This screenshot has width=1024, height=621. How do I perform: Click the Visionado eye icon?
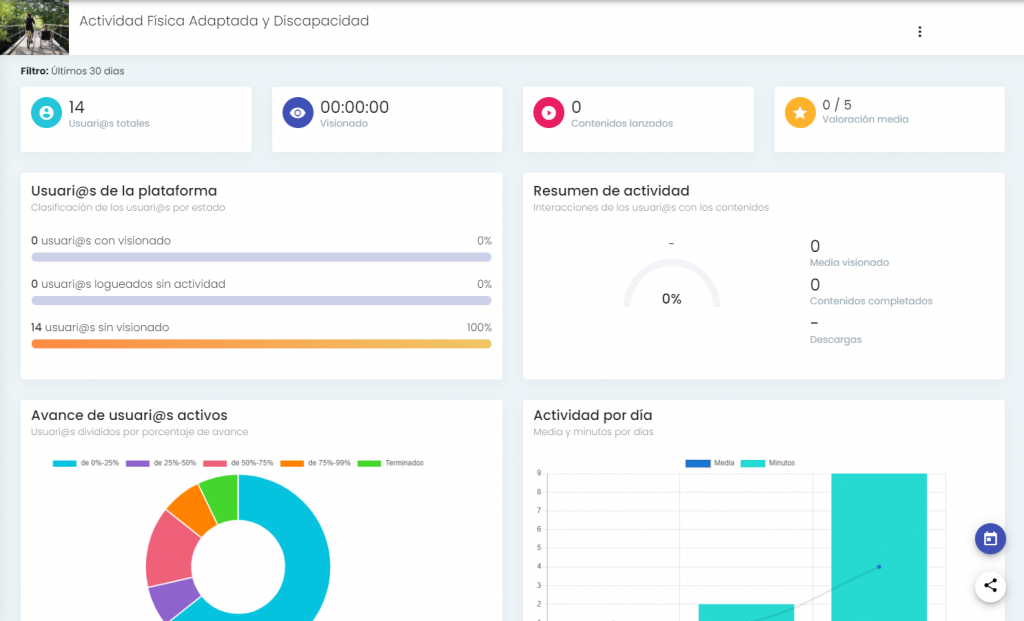click(298, 112)
